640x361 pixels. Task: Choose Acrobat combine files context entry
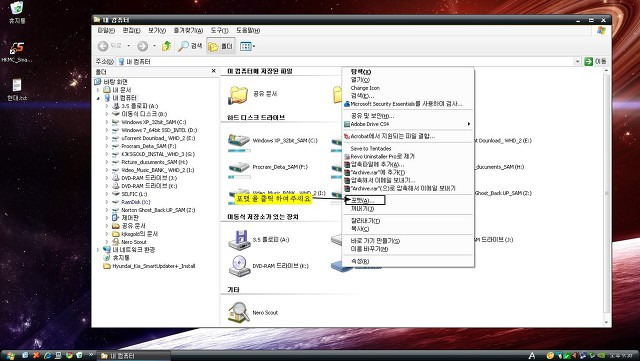pyautogui.click(x=408, y=136)
